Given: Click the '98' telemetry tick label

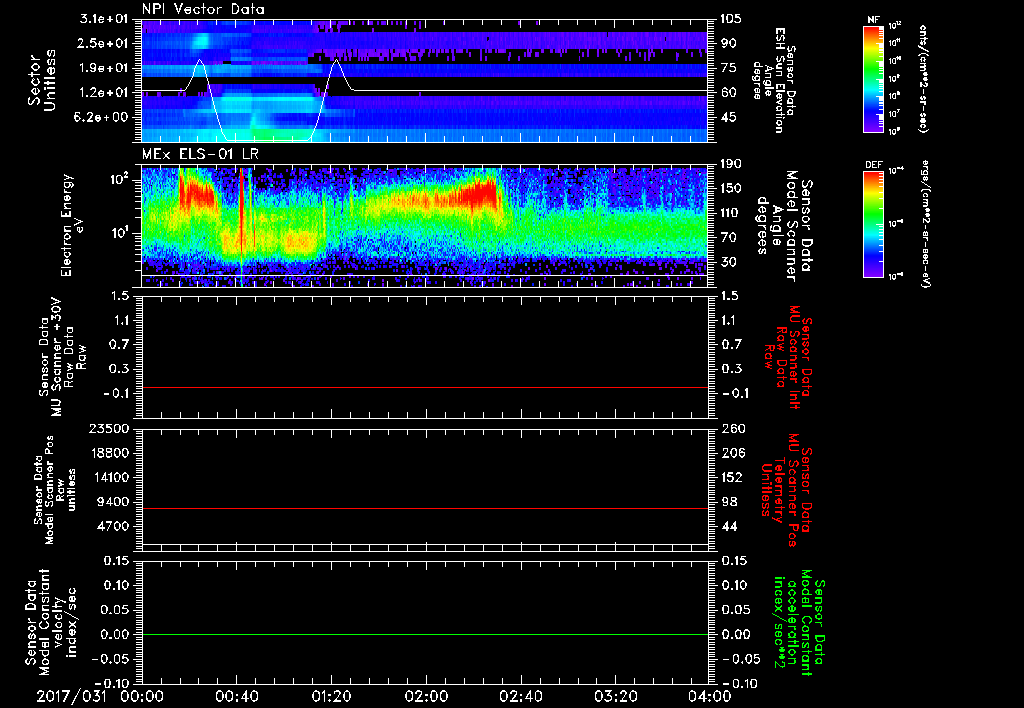Looking at the screenshot, I should point(728,502).
